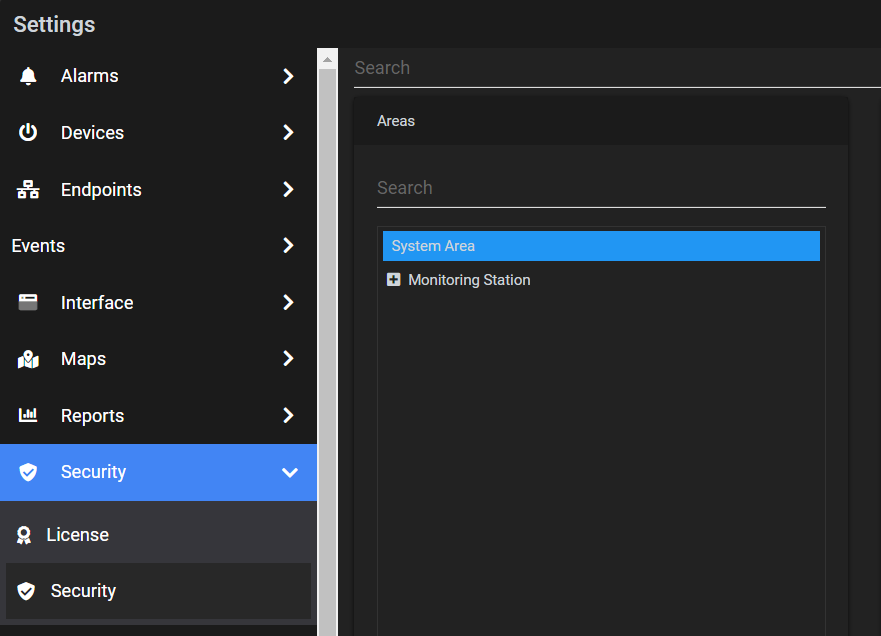This screenshot has height=636, width=881.
Task: Open the Interface settings menu
Action: coord(158,302)
